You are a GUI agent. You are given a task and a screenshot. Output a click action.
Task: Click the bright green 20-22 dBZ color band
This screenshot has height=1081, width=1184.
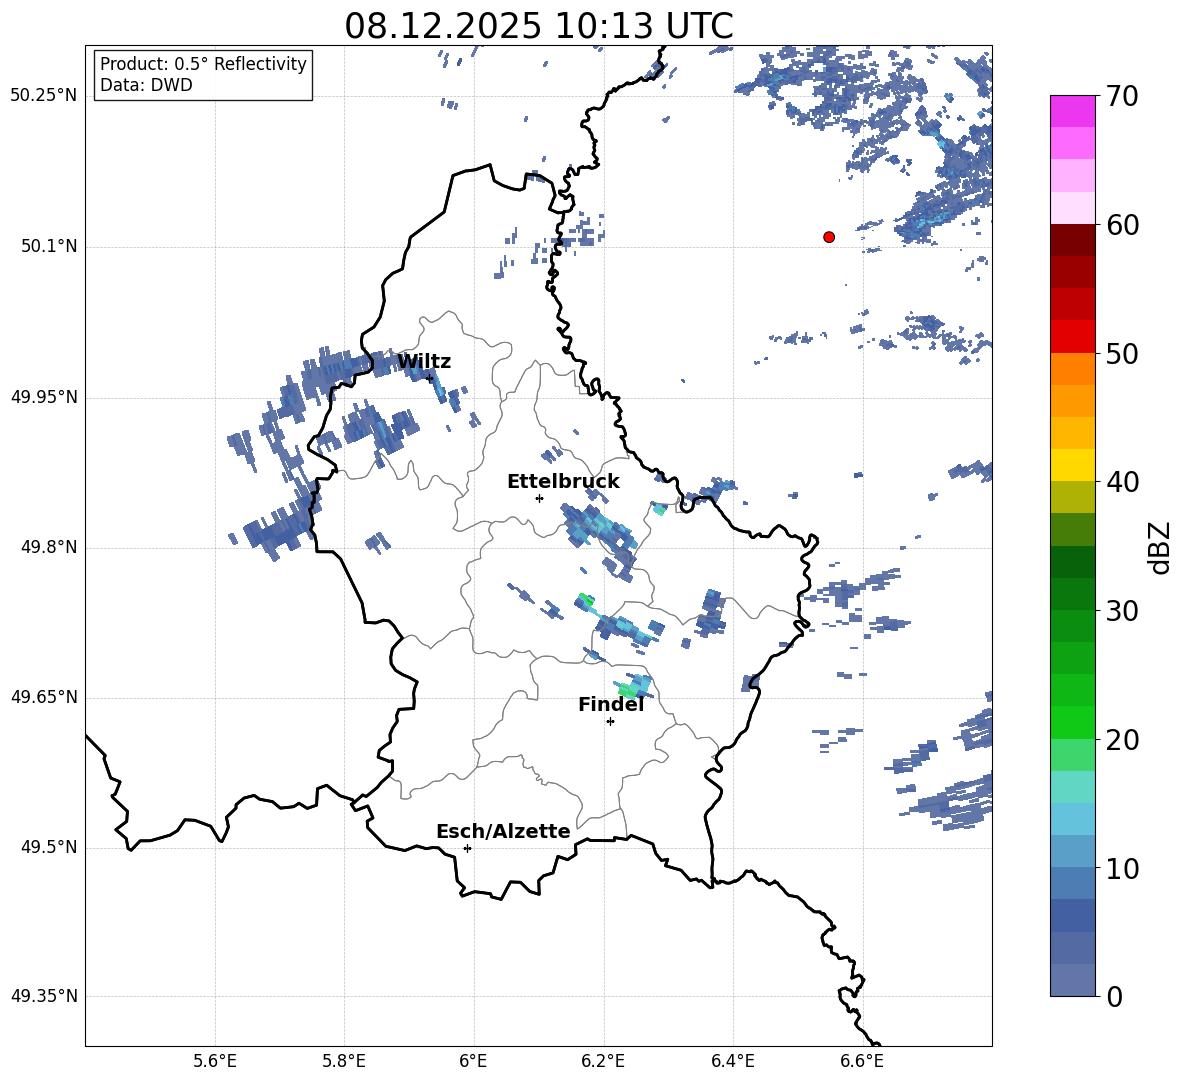[1073, 723]
